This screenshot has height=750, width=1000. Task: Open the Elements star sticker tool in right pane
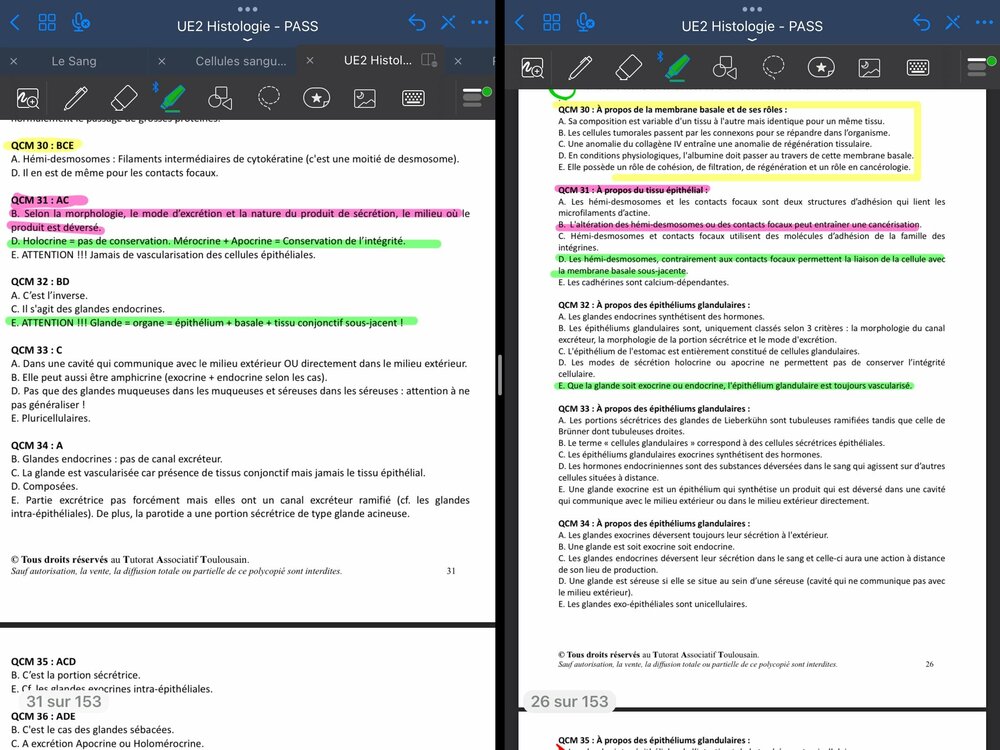click(x=821, y=67)
